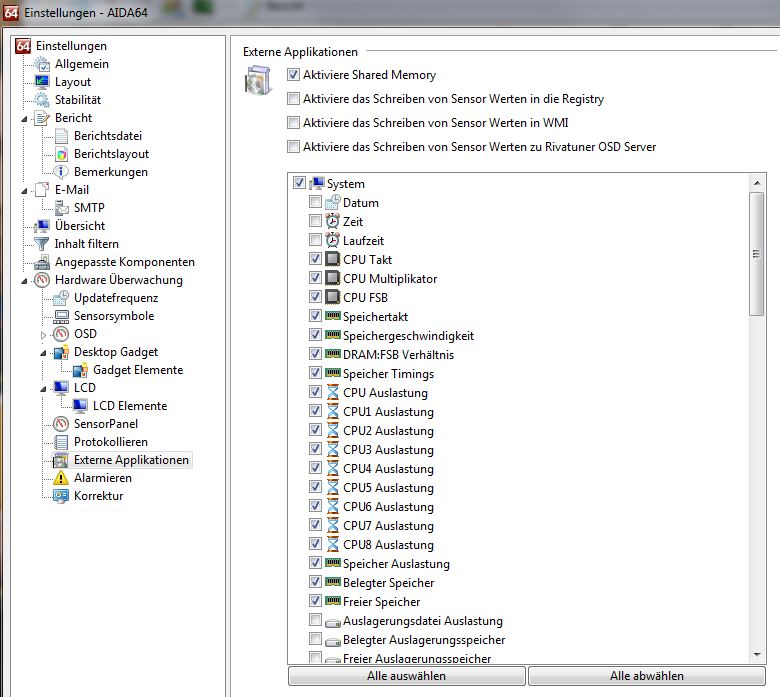
Task: Click the SMTP mail icon
Action: pos(61,208)
